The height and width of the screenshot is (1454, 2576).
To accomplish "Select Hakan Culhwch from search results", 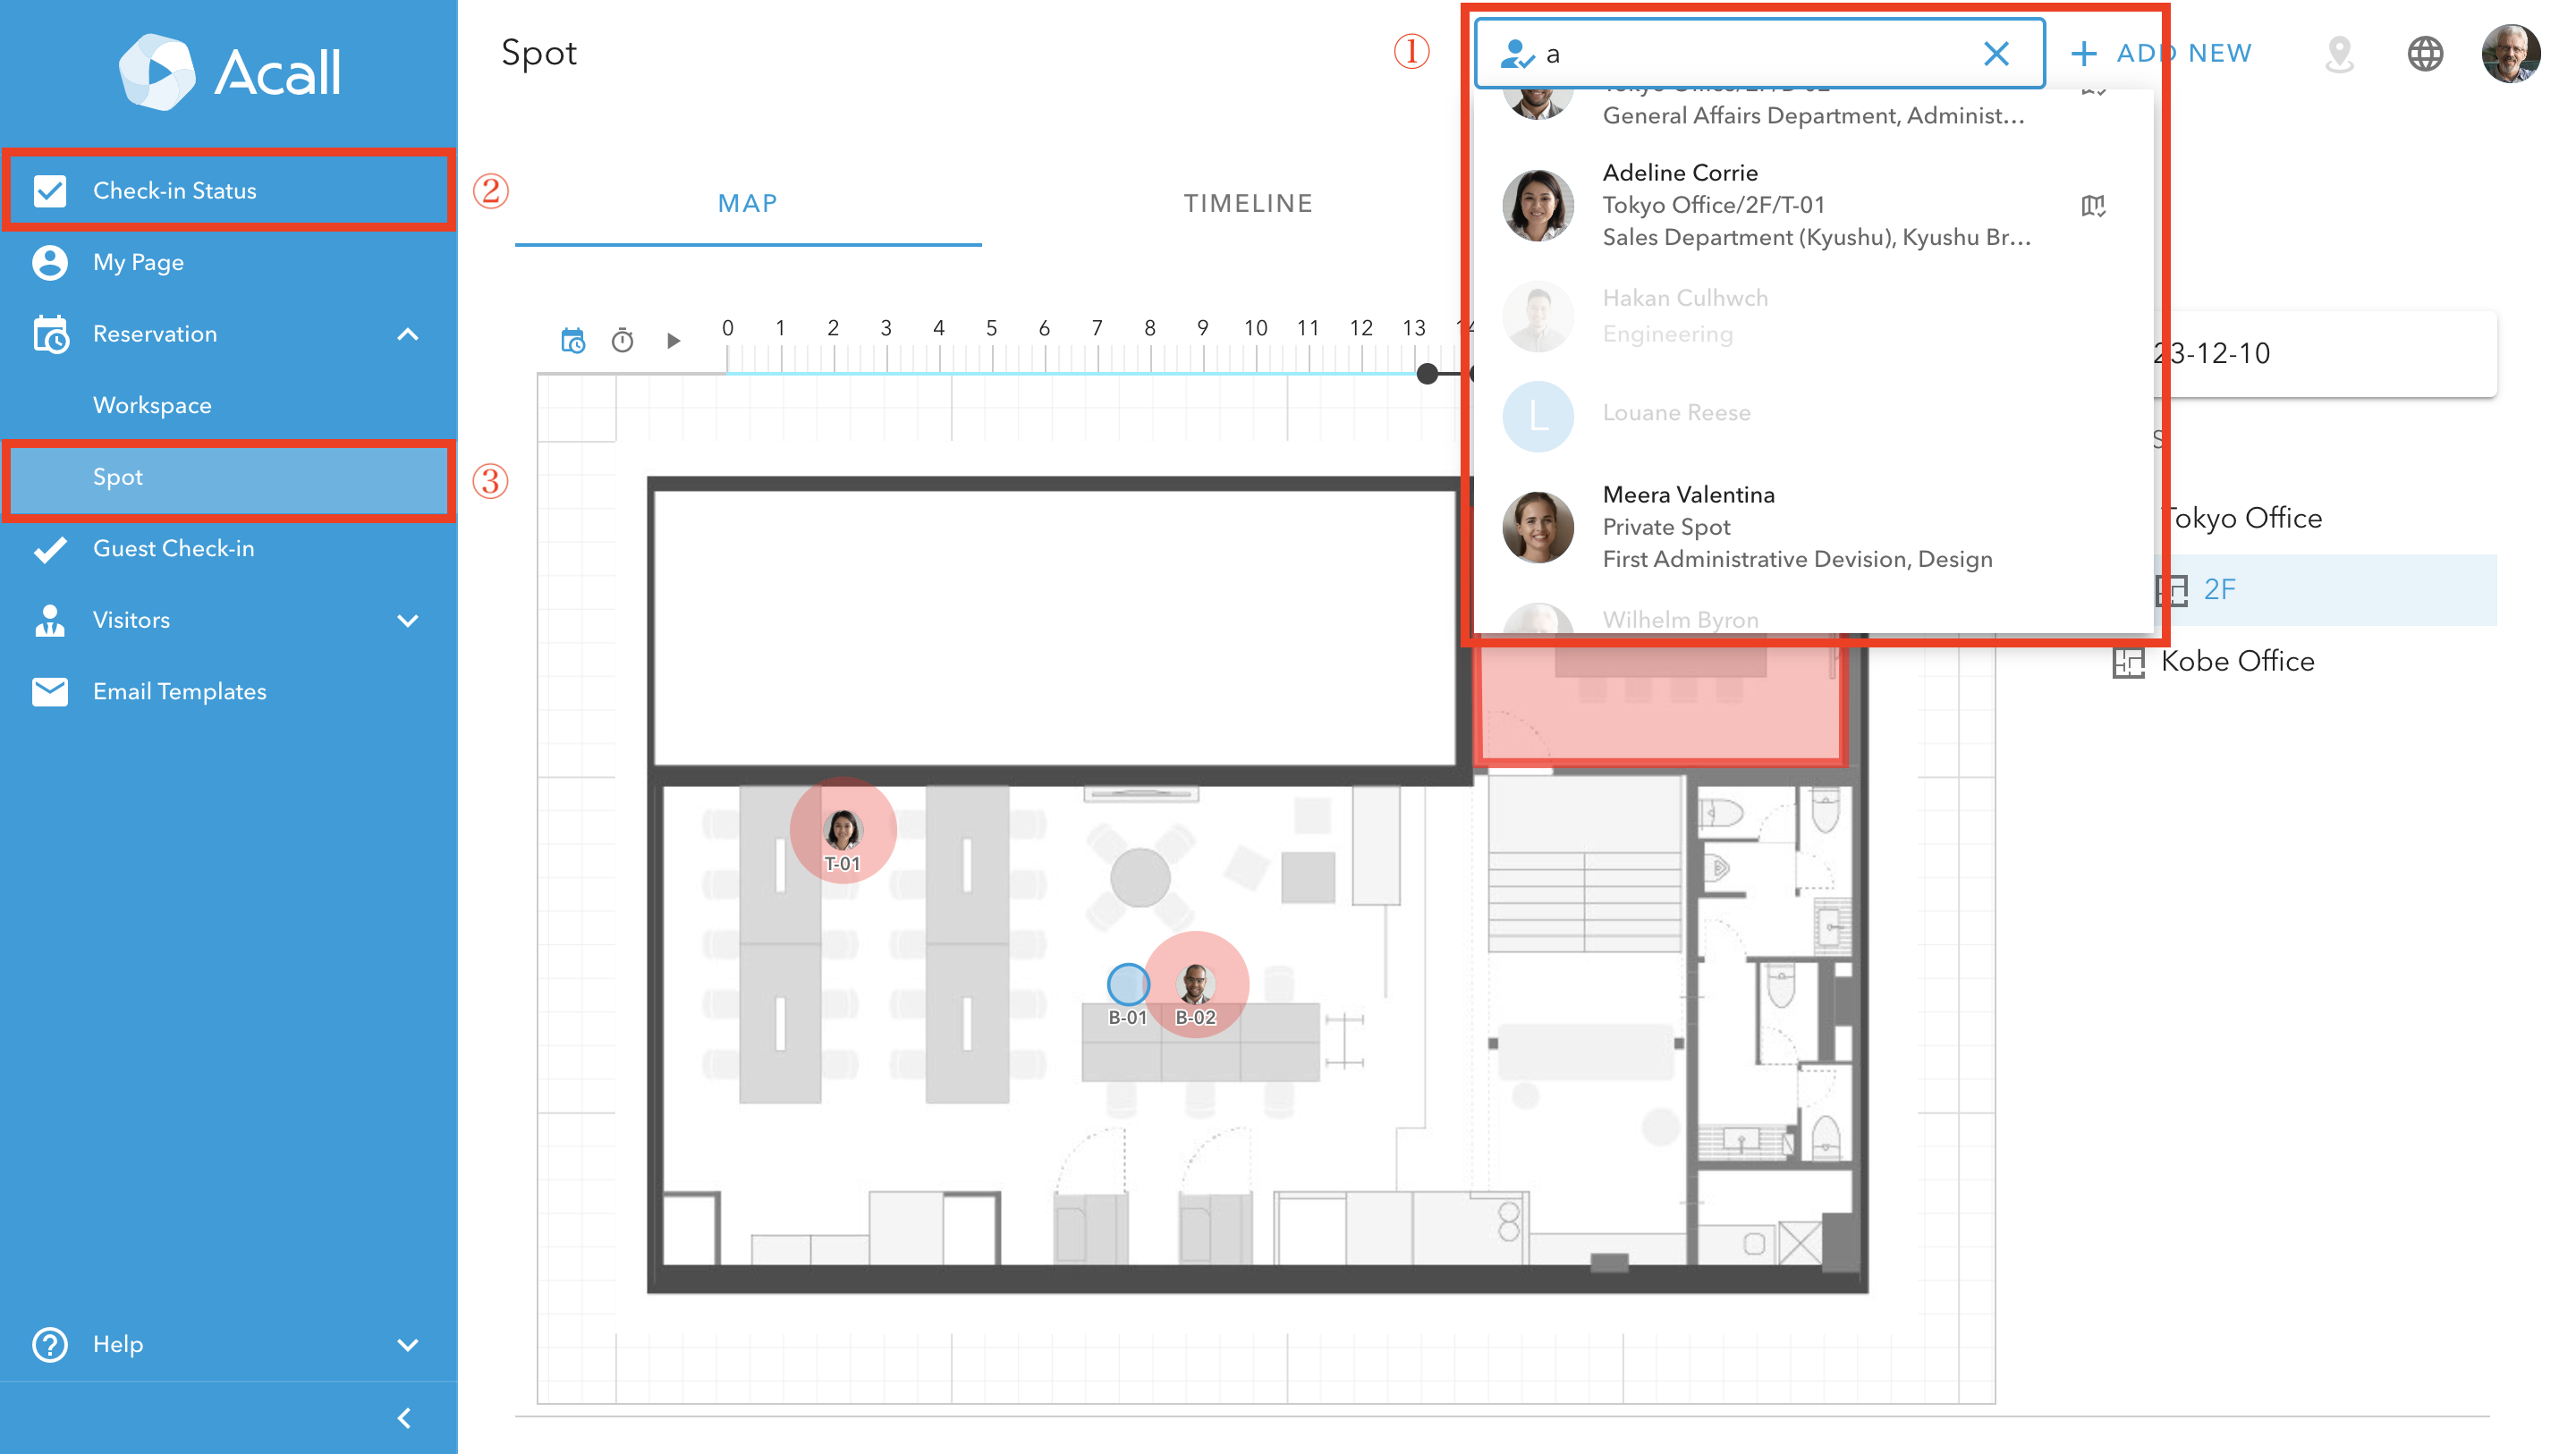I will click(x=1812, y=315).
